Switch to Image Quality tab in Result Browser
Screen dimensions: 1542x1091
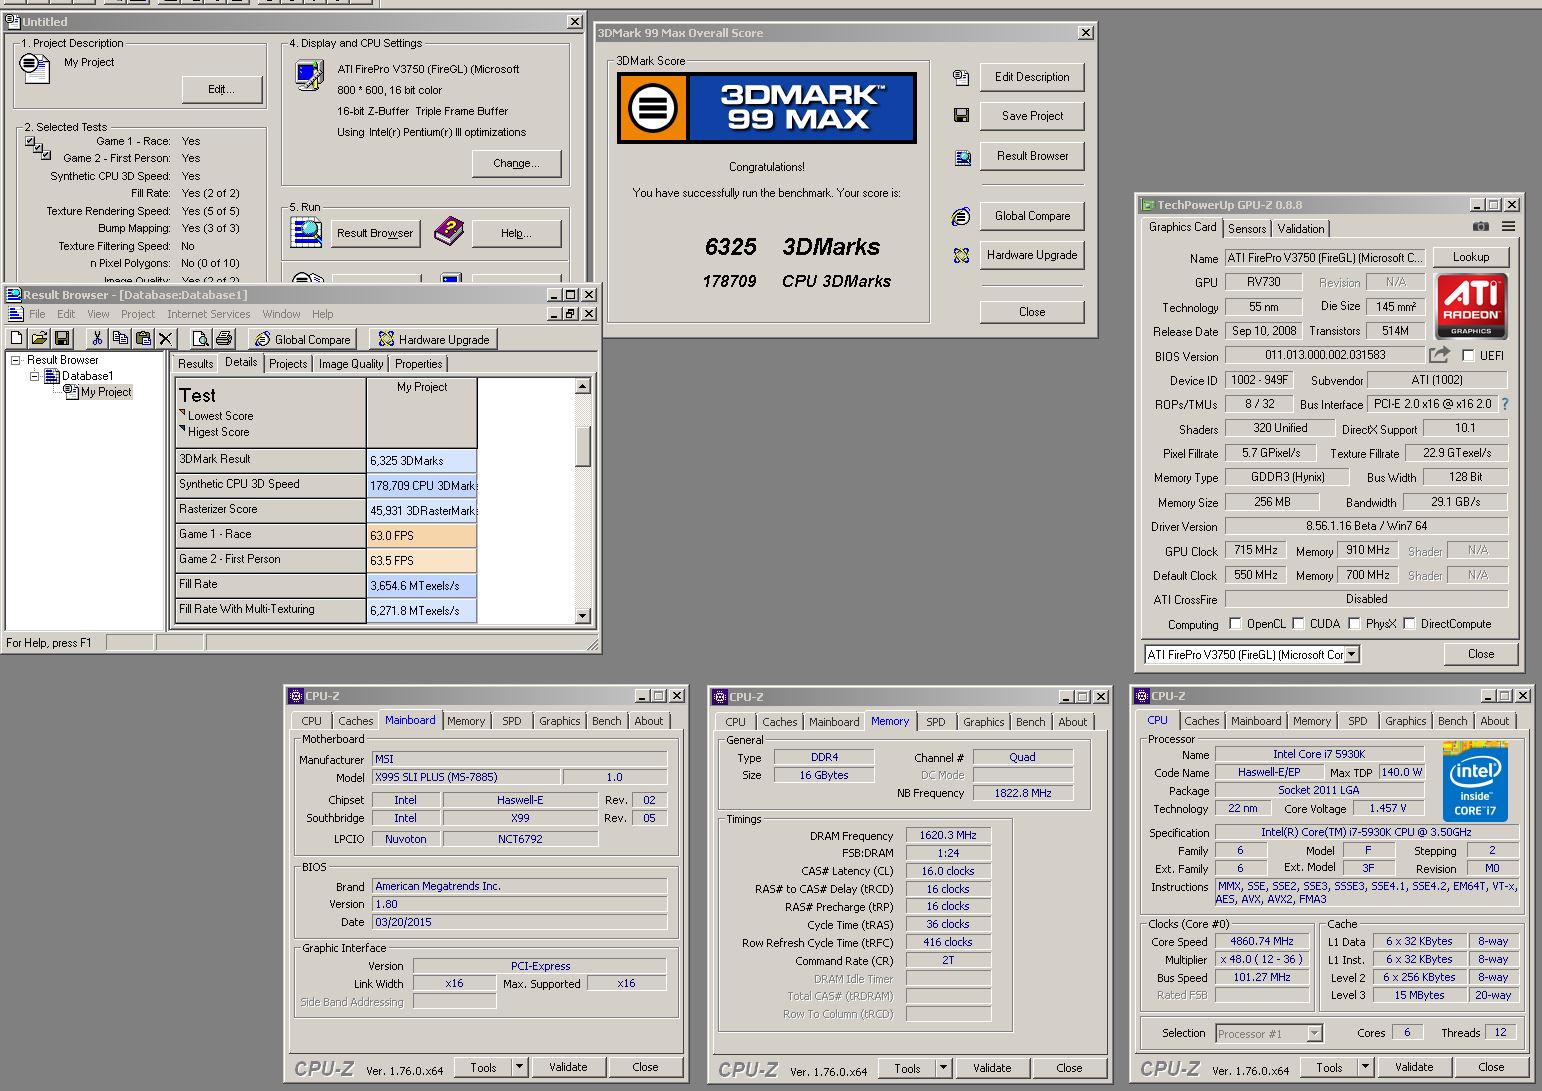(351, 364)
